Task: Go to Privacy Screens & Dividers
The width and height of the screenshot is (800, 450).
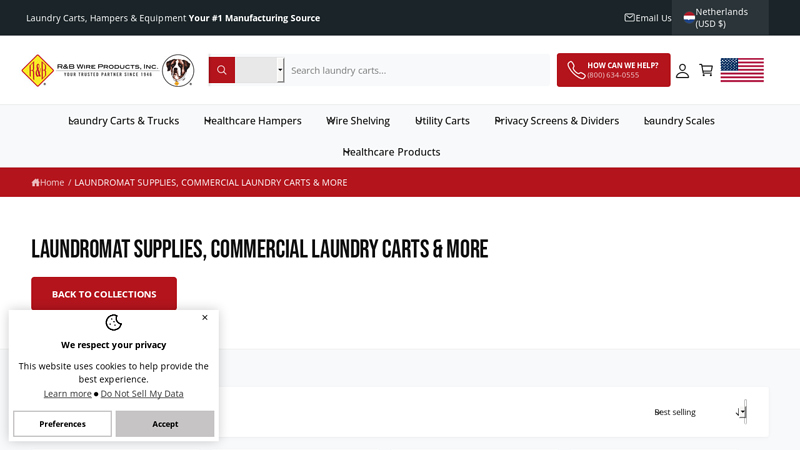Action: click(557, 121)
